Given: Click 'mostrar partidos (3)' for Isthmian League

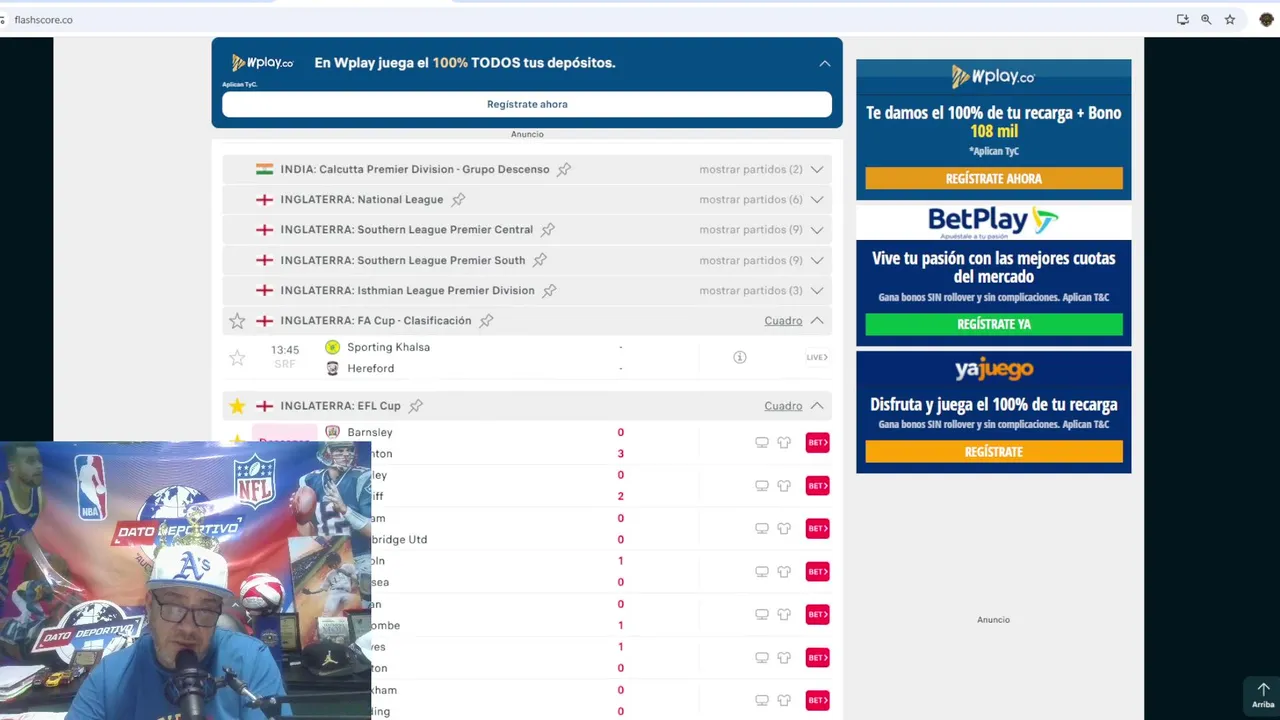Looking at the screenshot, I should pos(751,291).
